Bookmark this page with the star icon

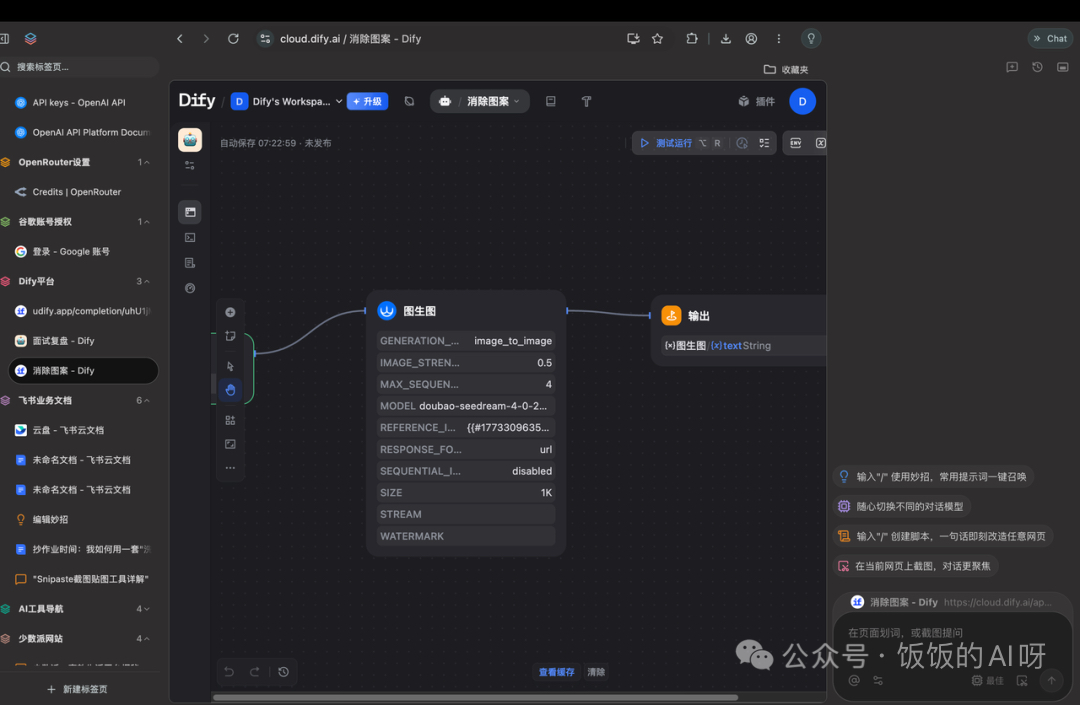click(x=657, y=39)
